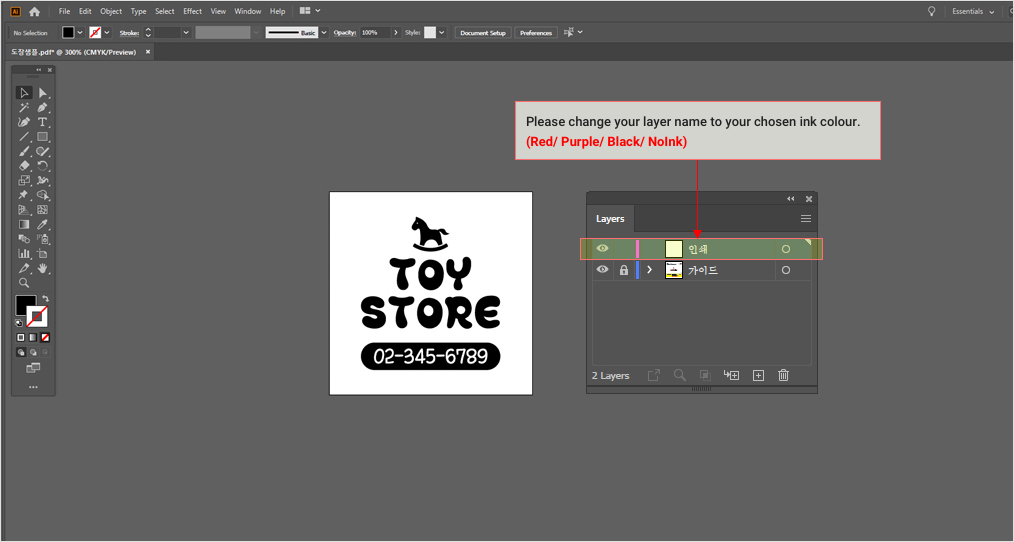Hide the 인쇄 layer
1014x542 pixels.
[602, 248]
